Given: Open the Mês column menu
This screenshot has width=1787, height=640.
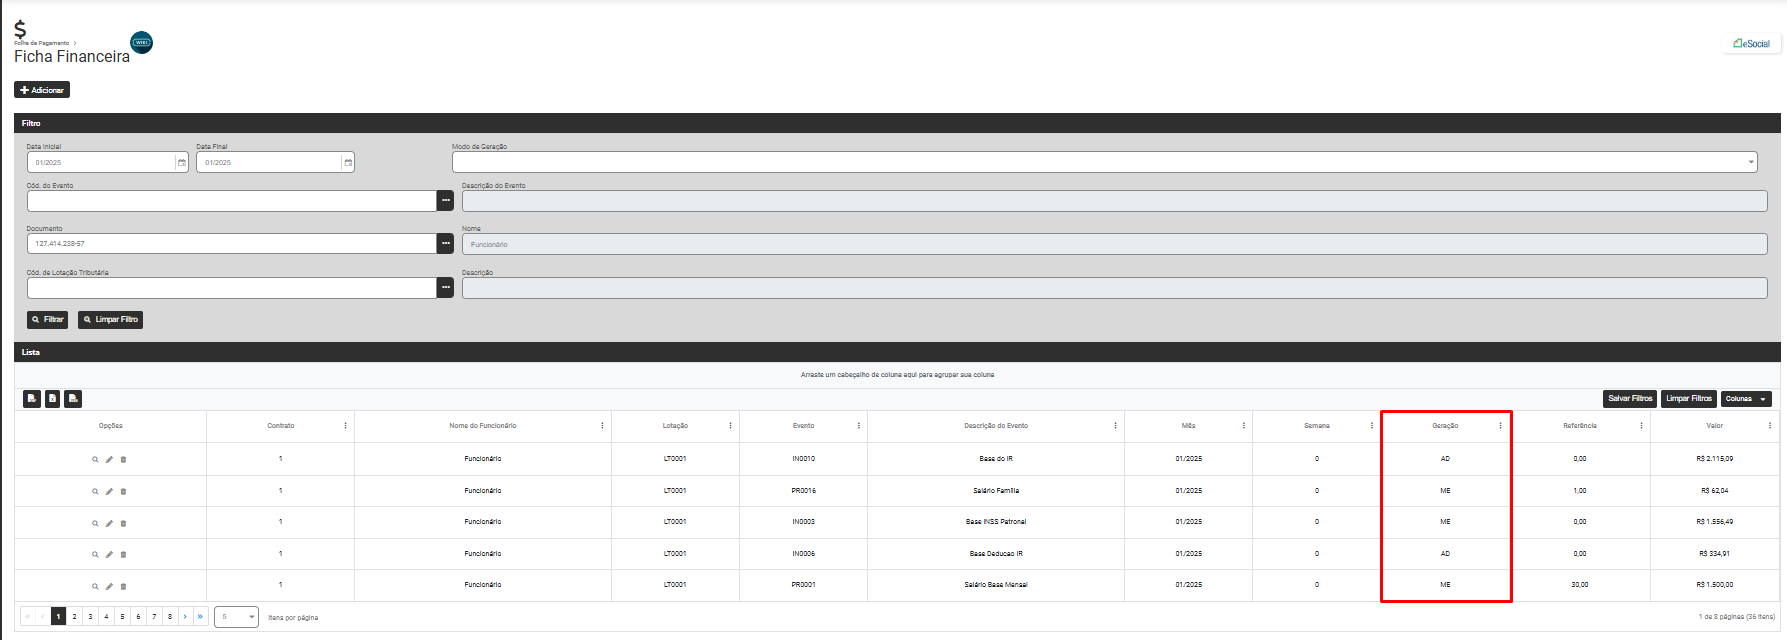Looking at the screenshot, I should 1243,426.
